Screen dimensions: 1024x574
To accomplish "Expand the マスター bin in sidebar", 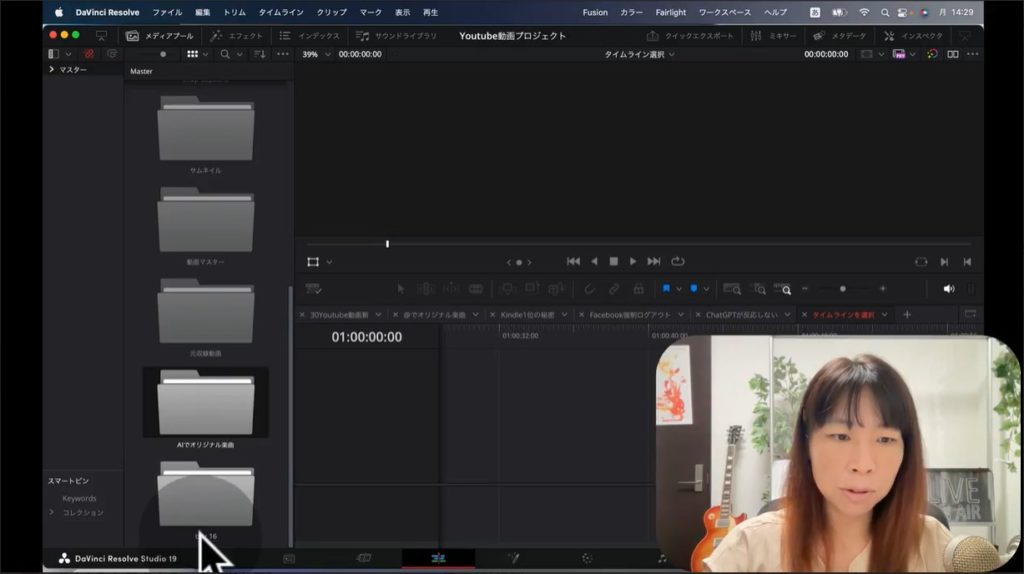I will 52,70.
